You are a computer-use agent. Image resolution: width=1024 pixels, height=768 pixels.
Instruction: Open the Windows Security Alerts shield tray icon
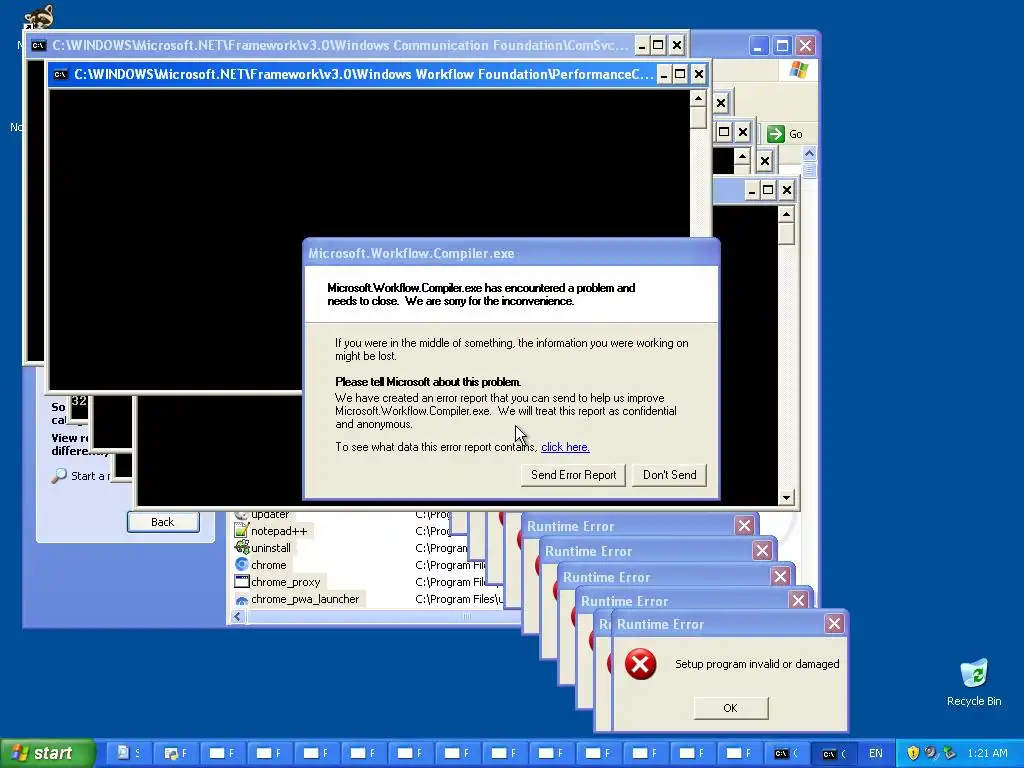pos(913,753)
